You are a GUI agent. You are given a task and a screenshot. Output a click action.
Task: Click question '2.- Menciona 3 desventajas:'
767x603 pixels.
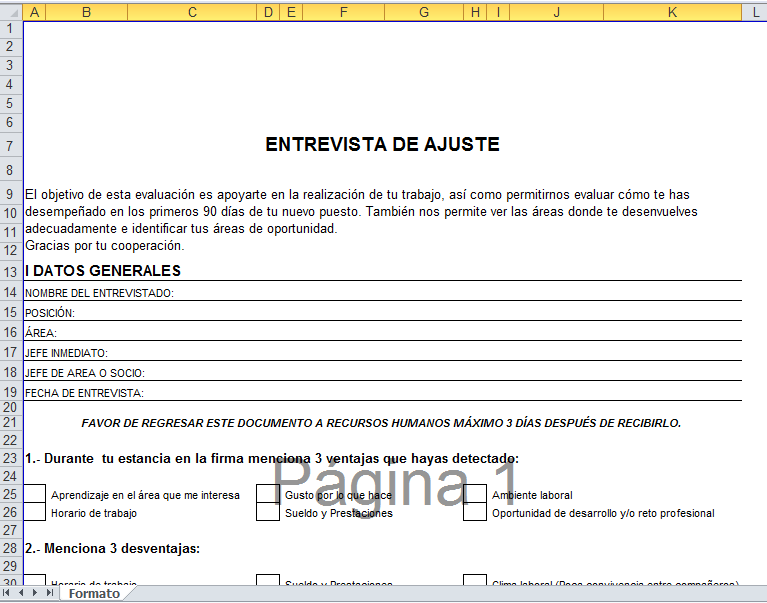coord(113,549)
